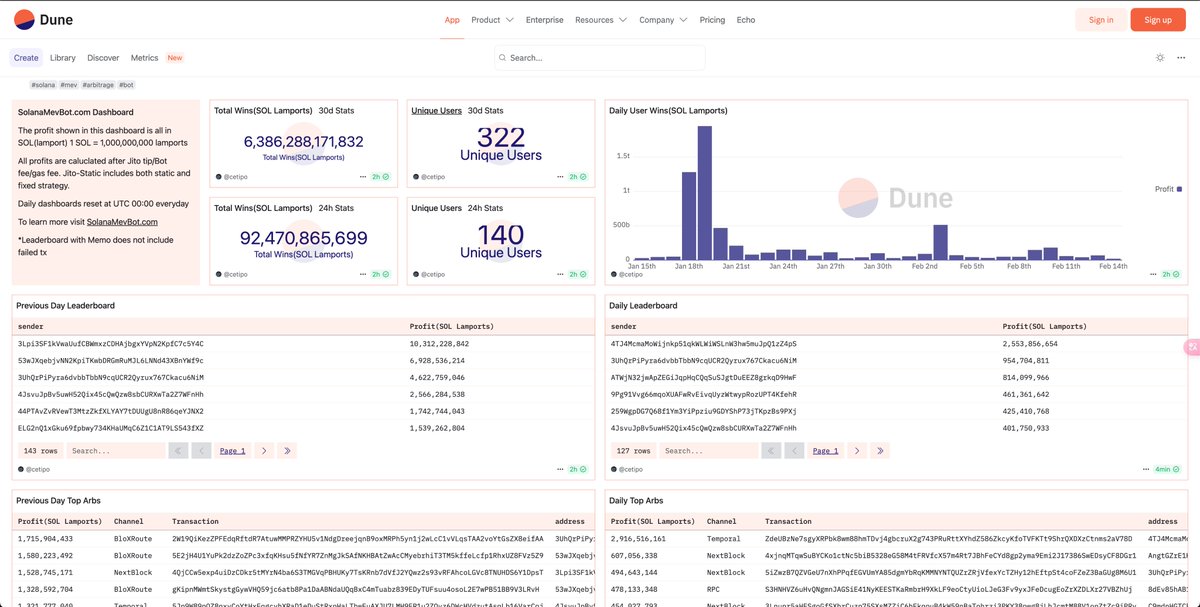This screenshot has width=1200, height=607.
Task: Click the Temporal channel cell with profit 2,916,516,161
Action: click(724, 538)
